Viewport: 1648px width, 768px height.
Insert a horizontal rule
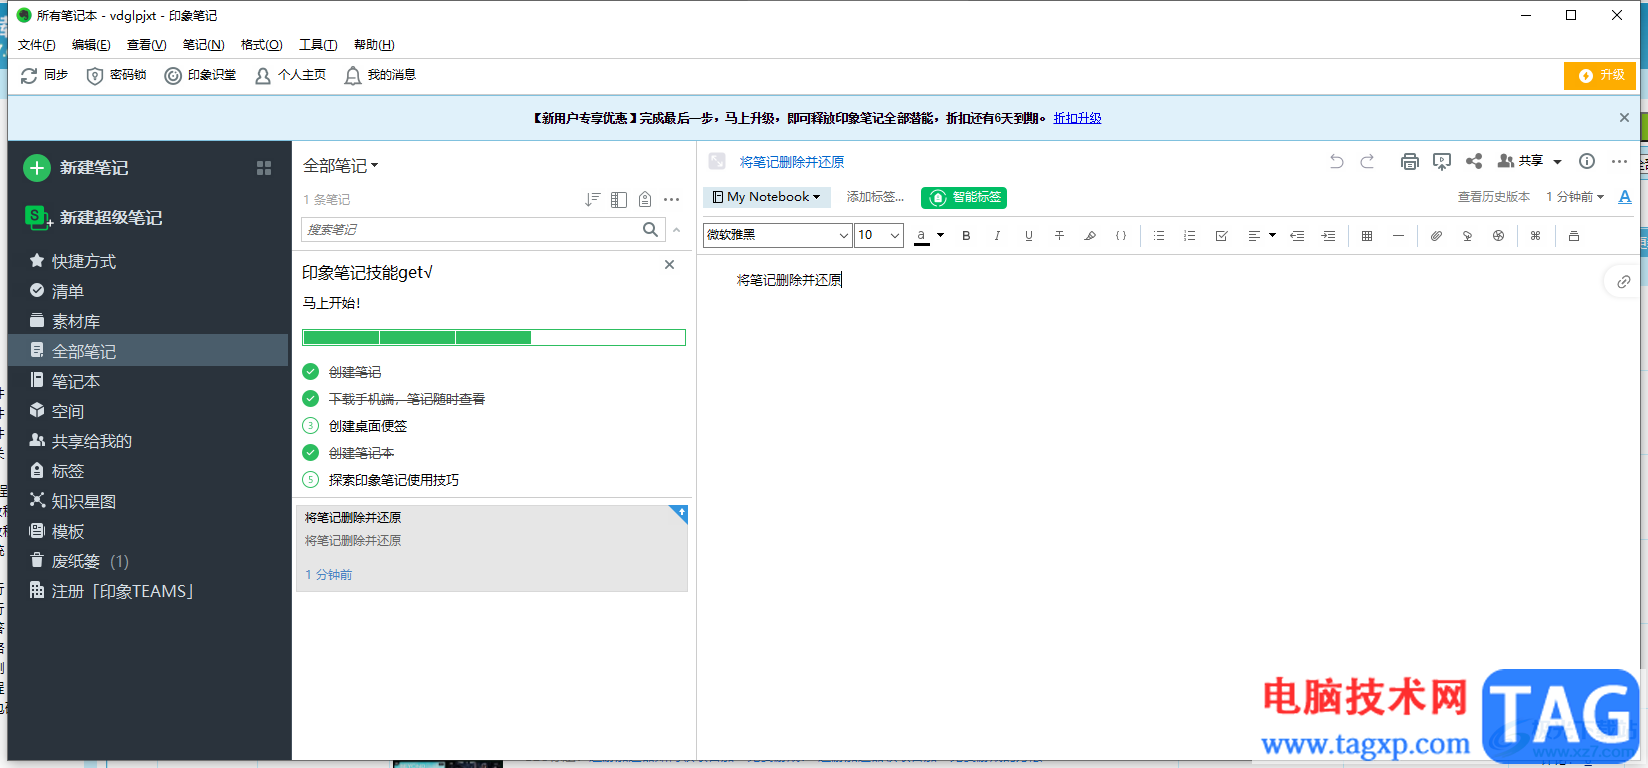point(1398,236)
